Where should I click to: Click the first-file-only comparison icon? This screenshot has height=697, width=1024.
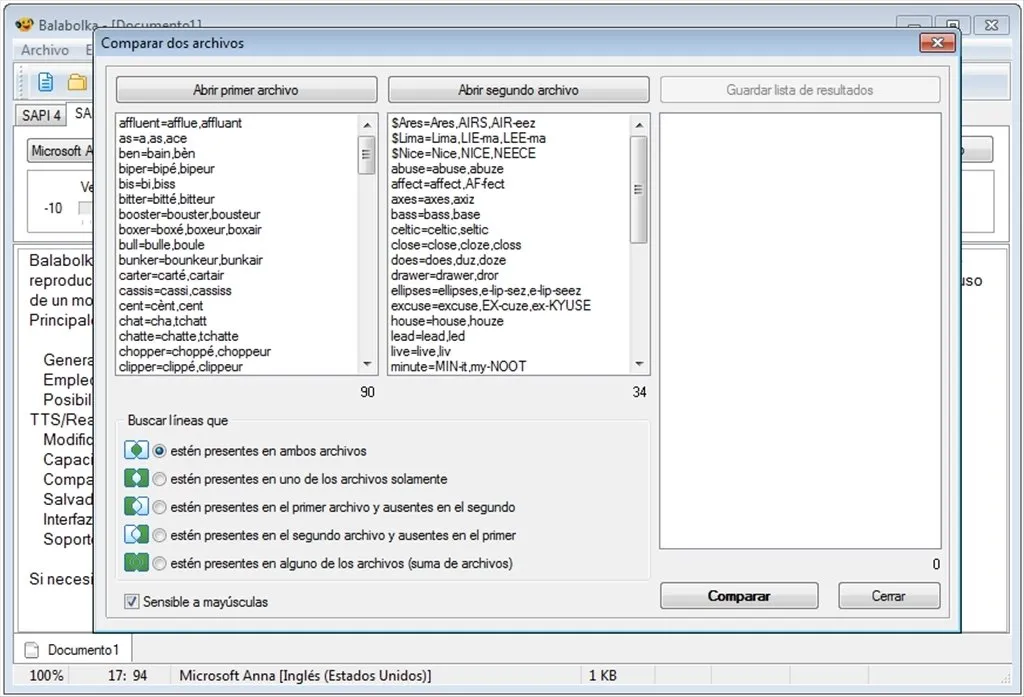tap(136, 506)
